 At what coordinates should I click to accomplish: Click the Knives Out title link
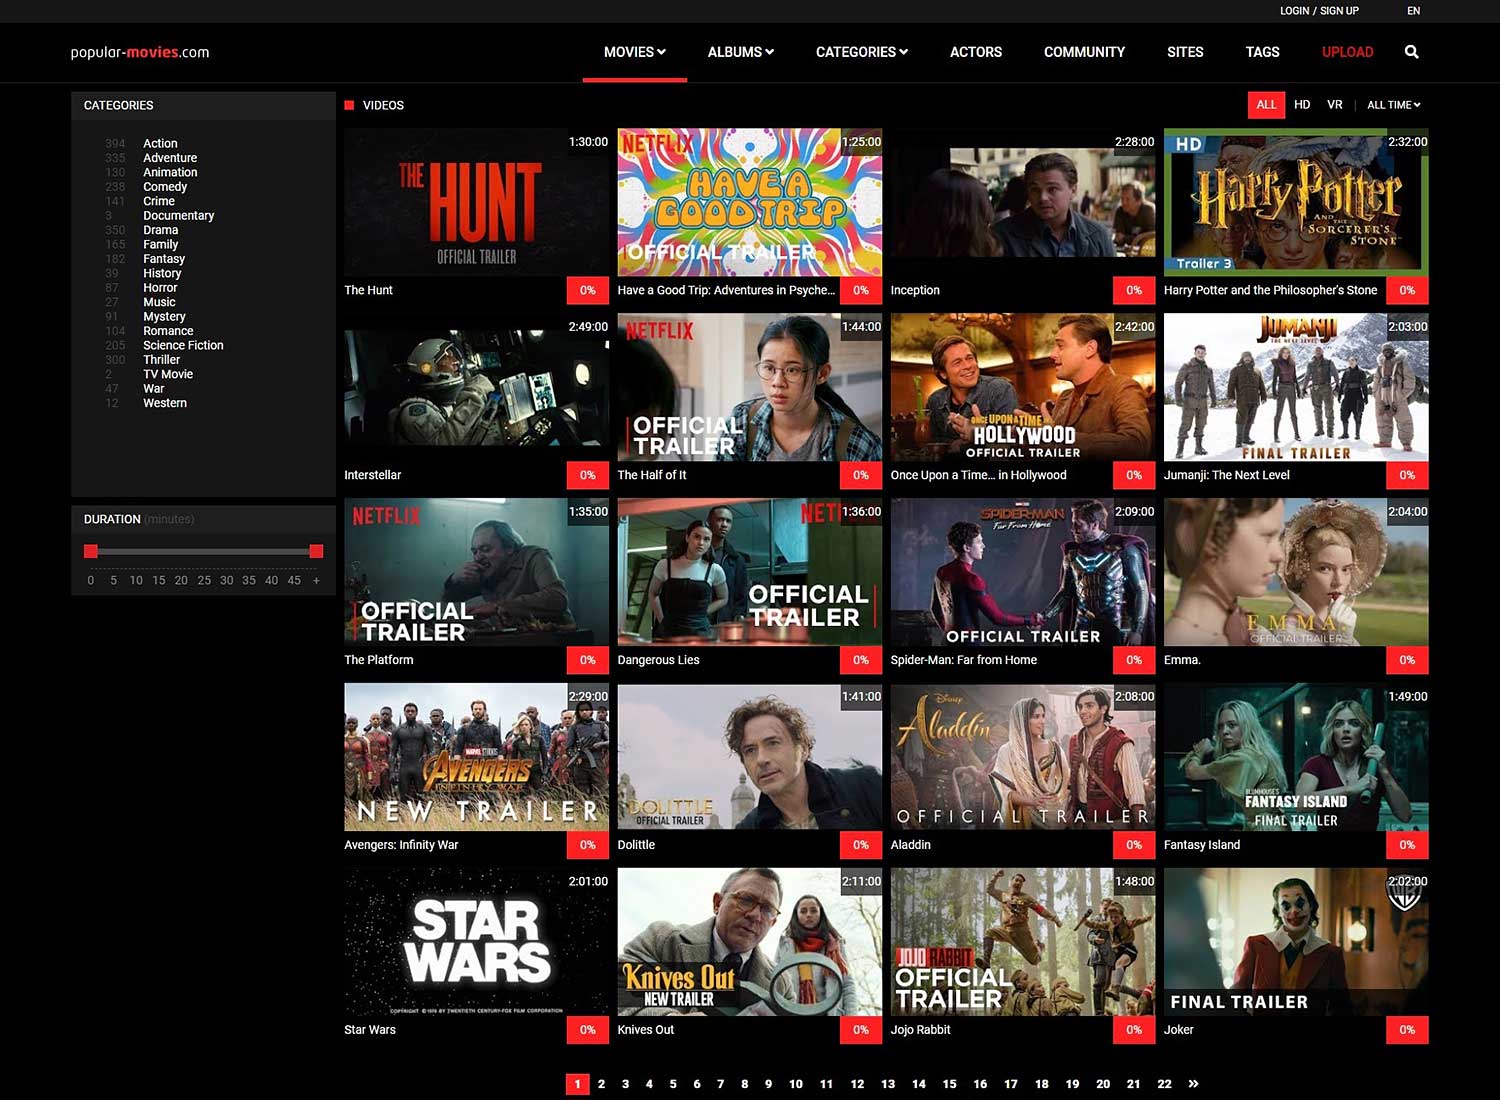(645, 1030)
